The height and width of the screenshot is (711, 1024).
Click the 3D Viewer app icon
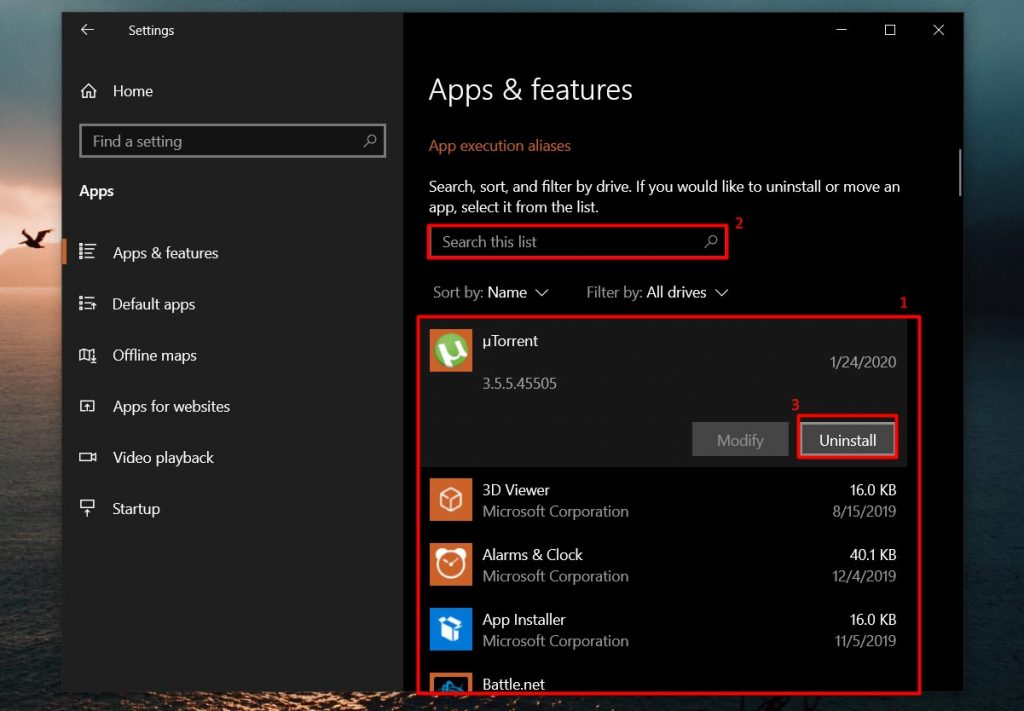coord(450,500)
